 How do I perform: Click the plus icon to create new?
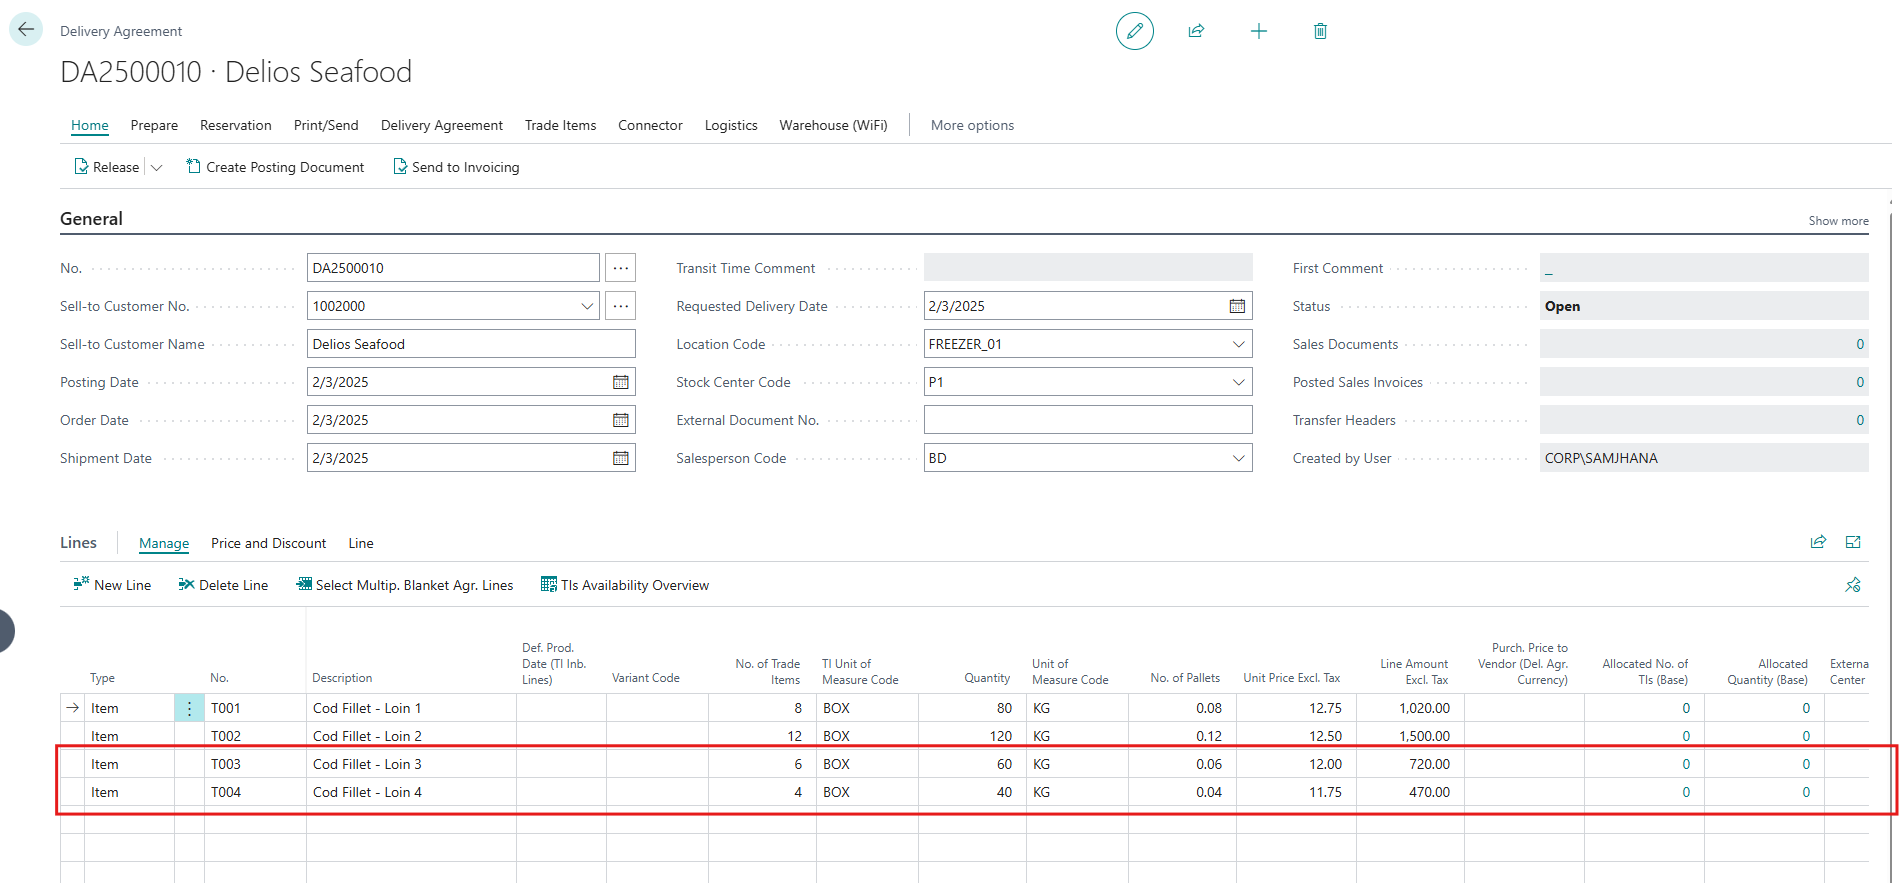tap(1258, 31)
